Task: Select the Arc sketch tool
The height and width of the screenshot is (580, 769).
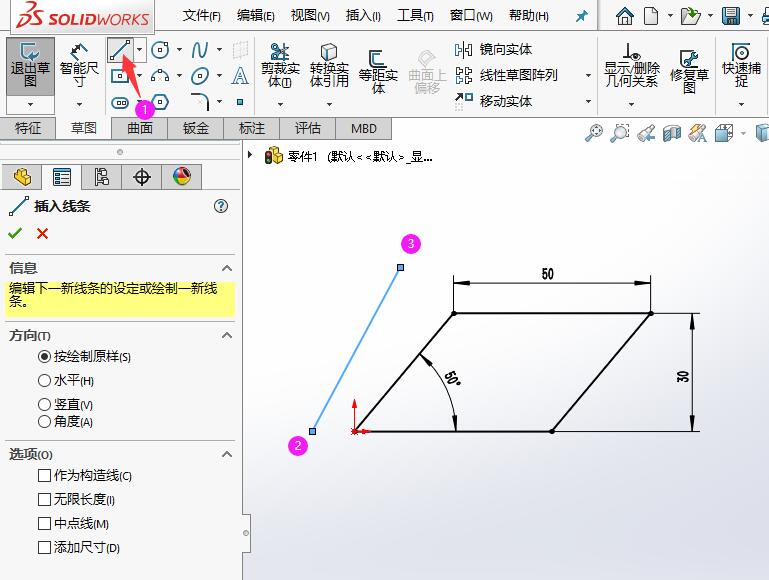Action: (160, 76)
